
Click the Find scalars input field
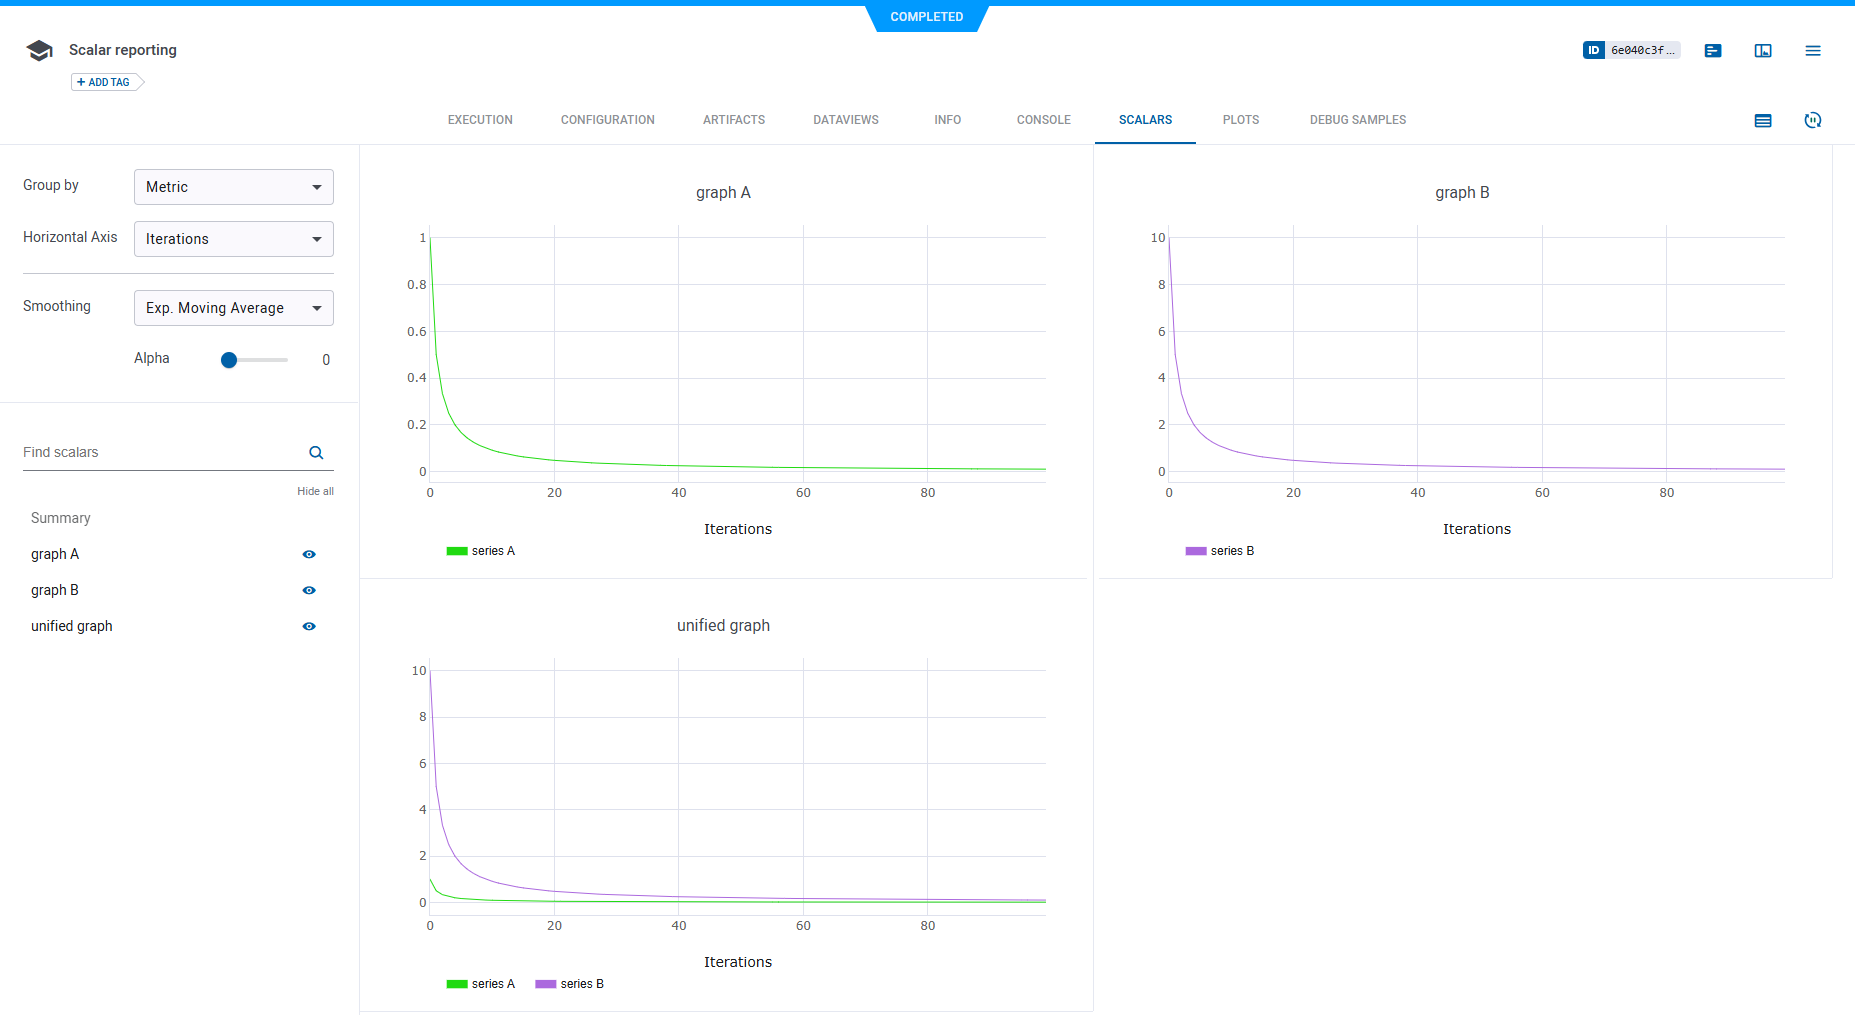(x=160, y=453)
